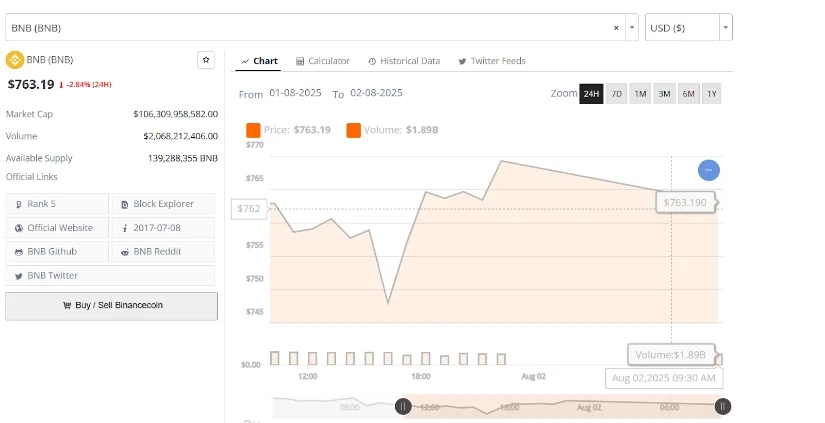
Task: Open the USD ($) currency dropdown
Action: 689,27
